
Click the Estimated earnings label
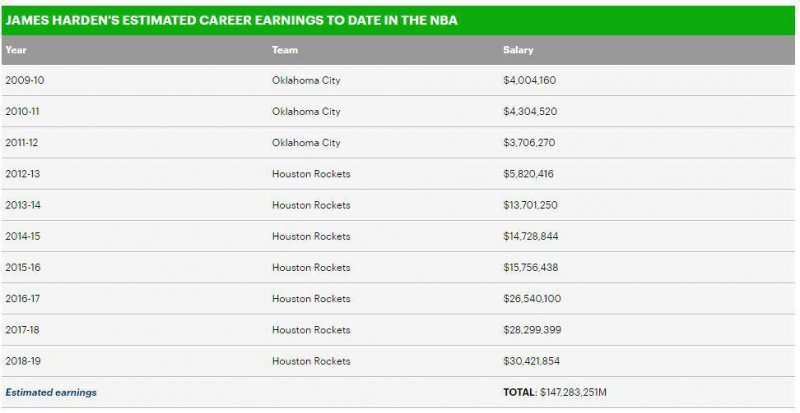point(51,392)
